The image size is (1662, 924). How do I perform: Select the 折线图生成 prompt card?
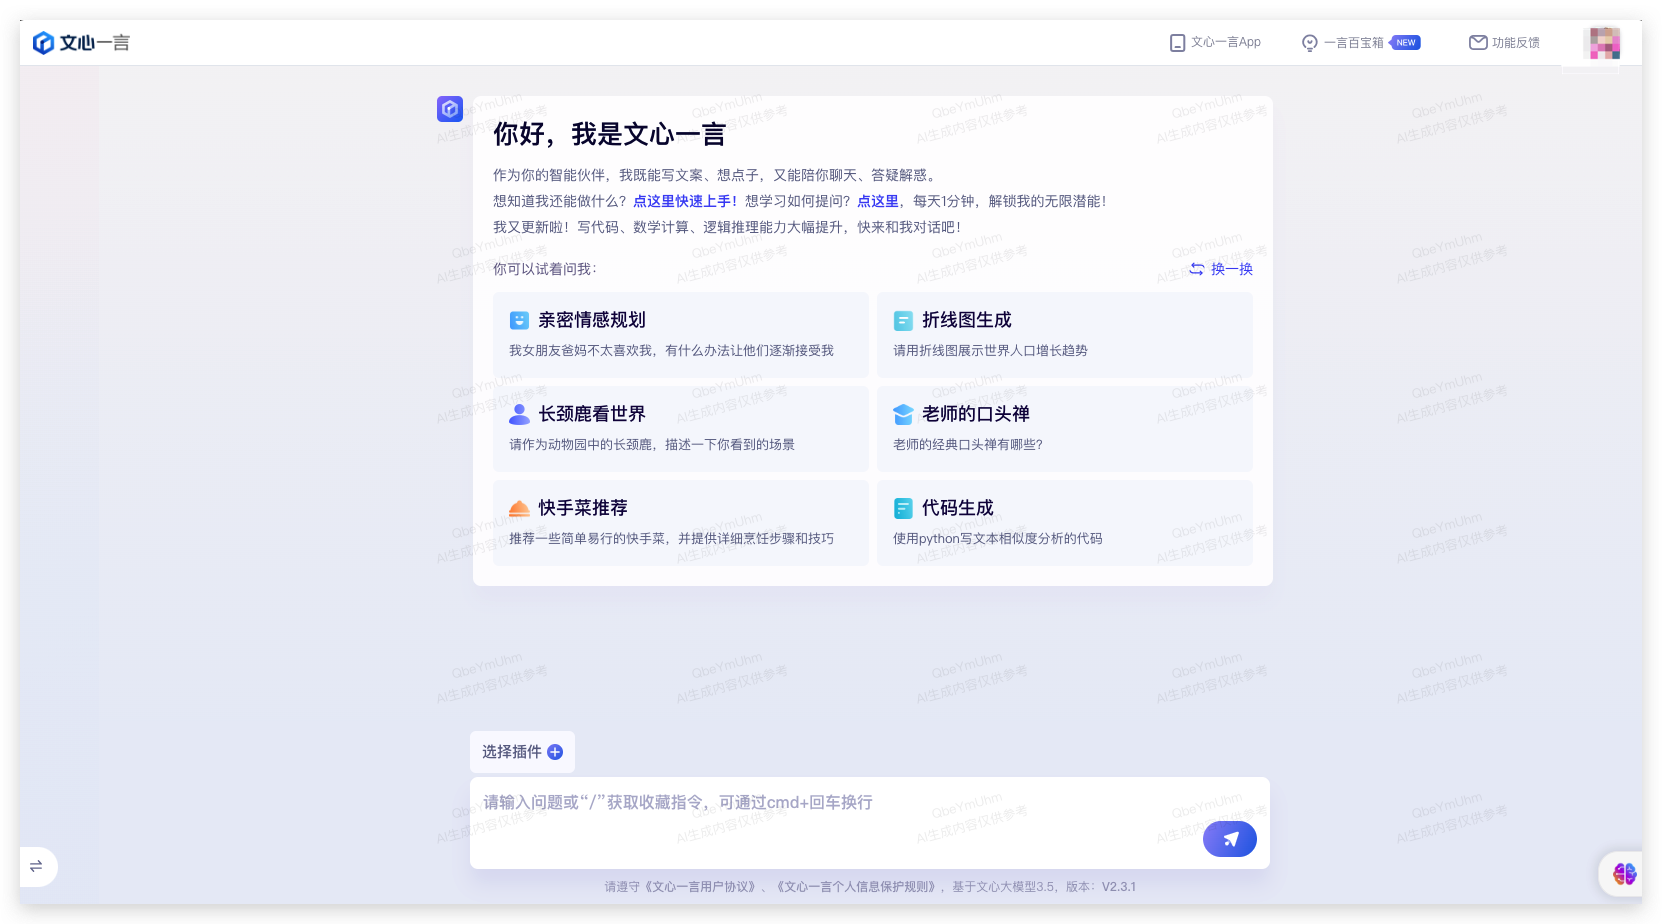[1065, 335]
